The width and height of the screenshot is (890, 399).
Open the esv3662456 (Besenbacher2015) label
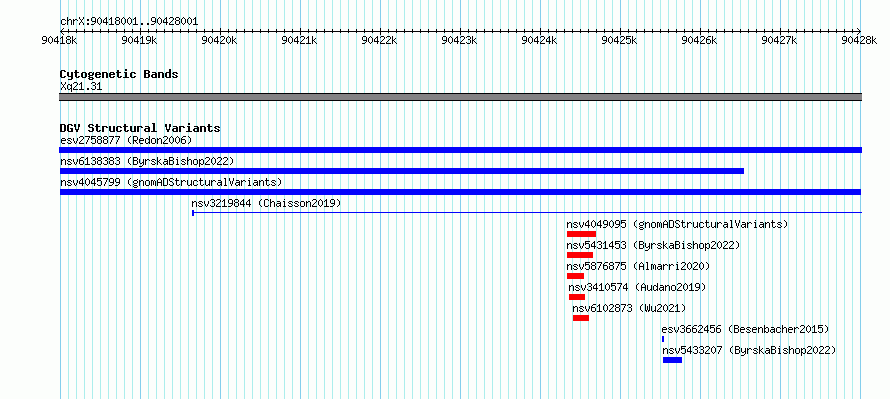tap(746, 329)
